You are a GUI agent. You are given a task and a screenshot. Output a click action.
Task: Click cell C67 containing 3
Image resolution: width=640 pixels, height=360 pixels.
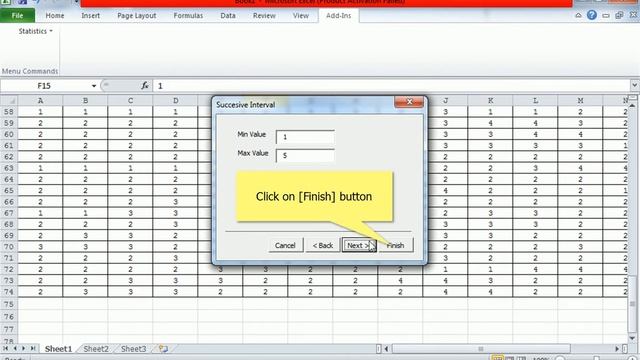pyautogui.click(x=130, y=213)
